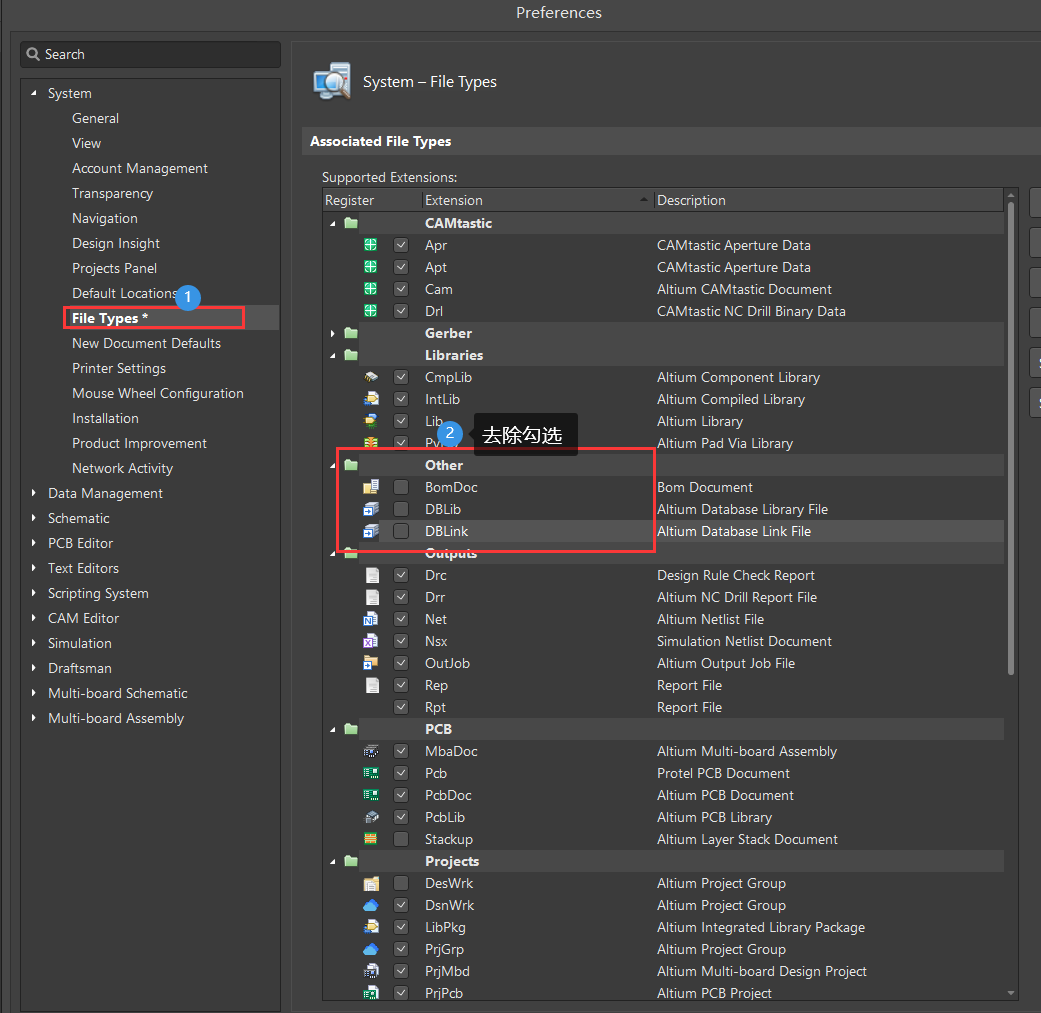This screenshot has height=1013, width=1041.
Task: Click the PcbDoc Altium PCB document icon
Action: (372, 795)
